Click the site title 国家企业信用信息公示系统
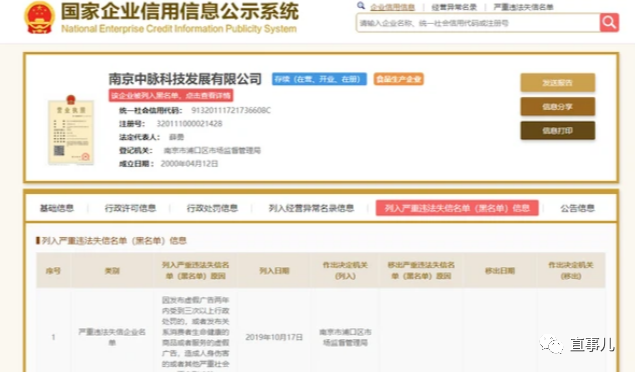This screenshot has width=635, height=372. coord(180,11)
